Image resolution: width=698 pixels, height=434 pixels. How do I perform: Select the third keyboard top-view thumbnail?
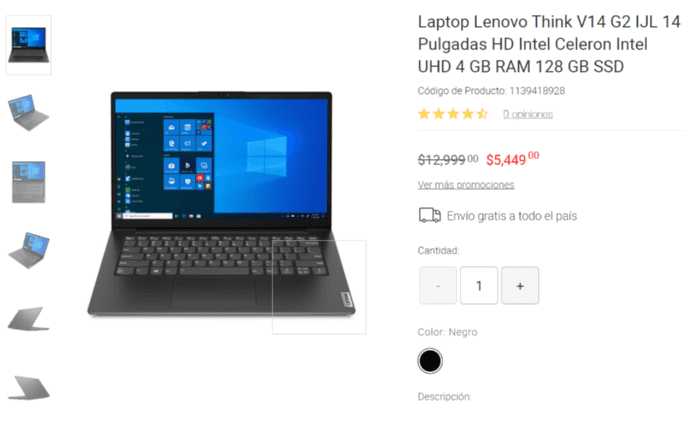pyautogui.click(x=28, y=182)
